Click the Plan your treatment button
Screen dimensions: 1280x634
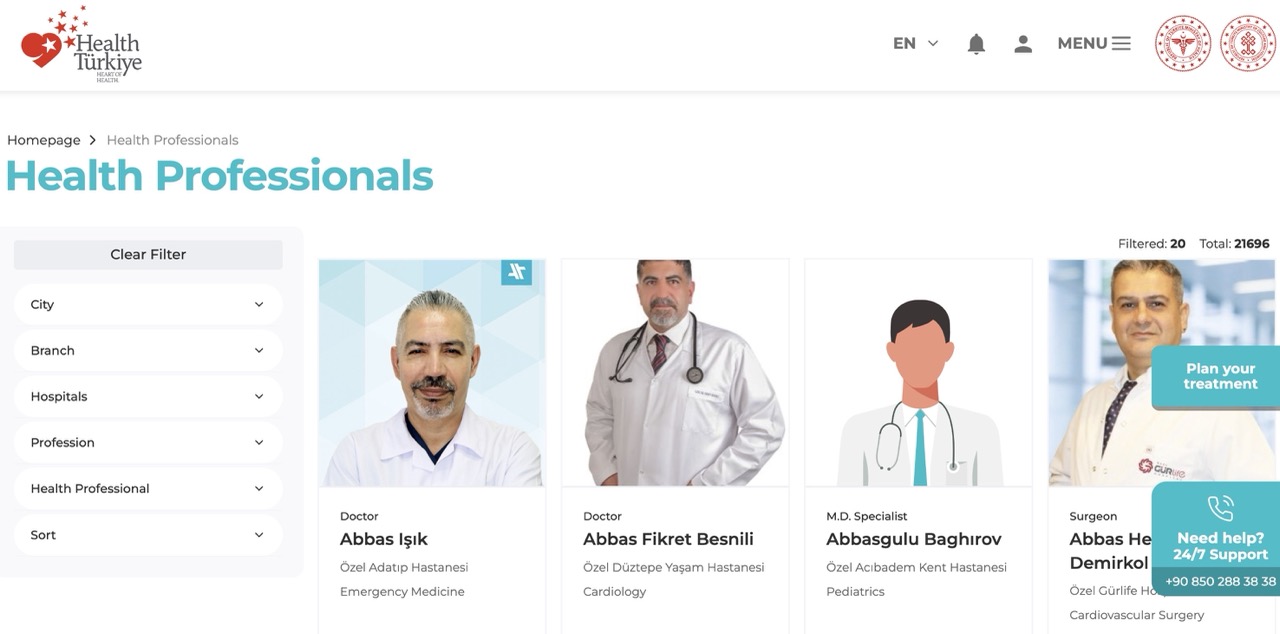(x=1217, y=377)
